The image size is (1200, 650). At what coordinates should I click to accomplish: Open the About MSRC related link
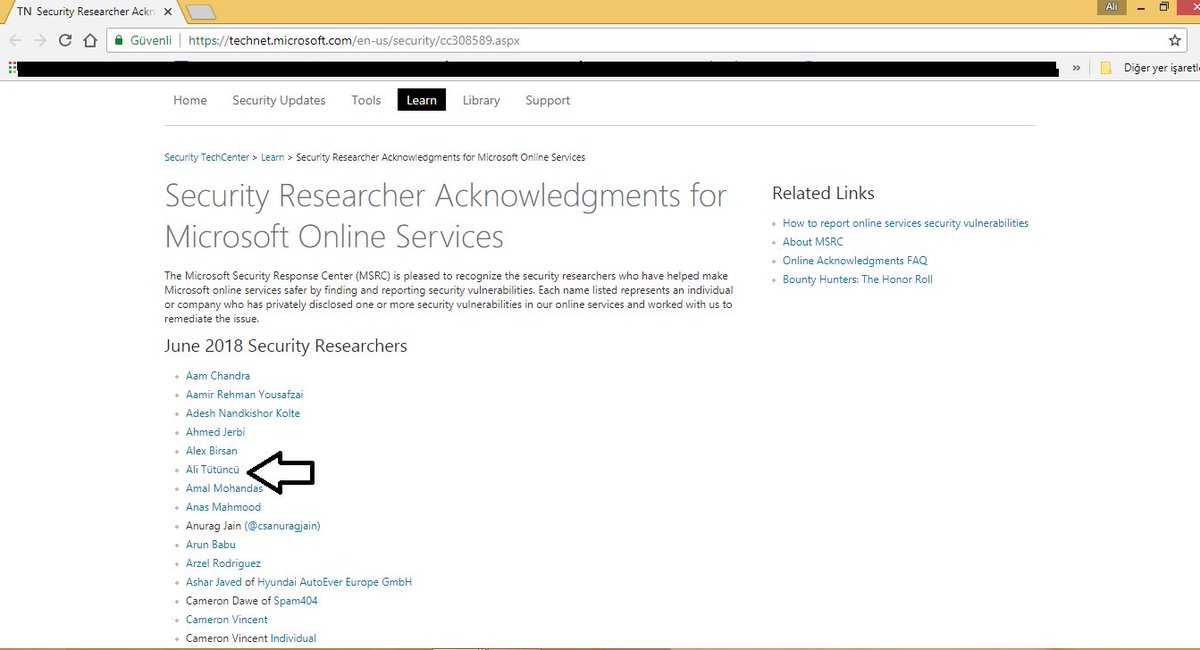pyautogui.click(x=812, y=241)
